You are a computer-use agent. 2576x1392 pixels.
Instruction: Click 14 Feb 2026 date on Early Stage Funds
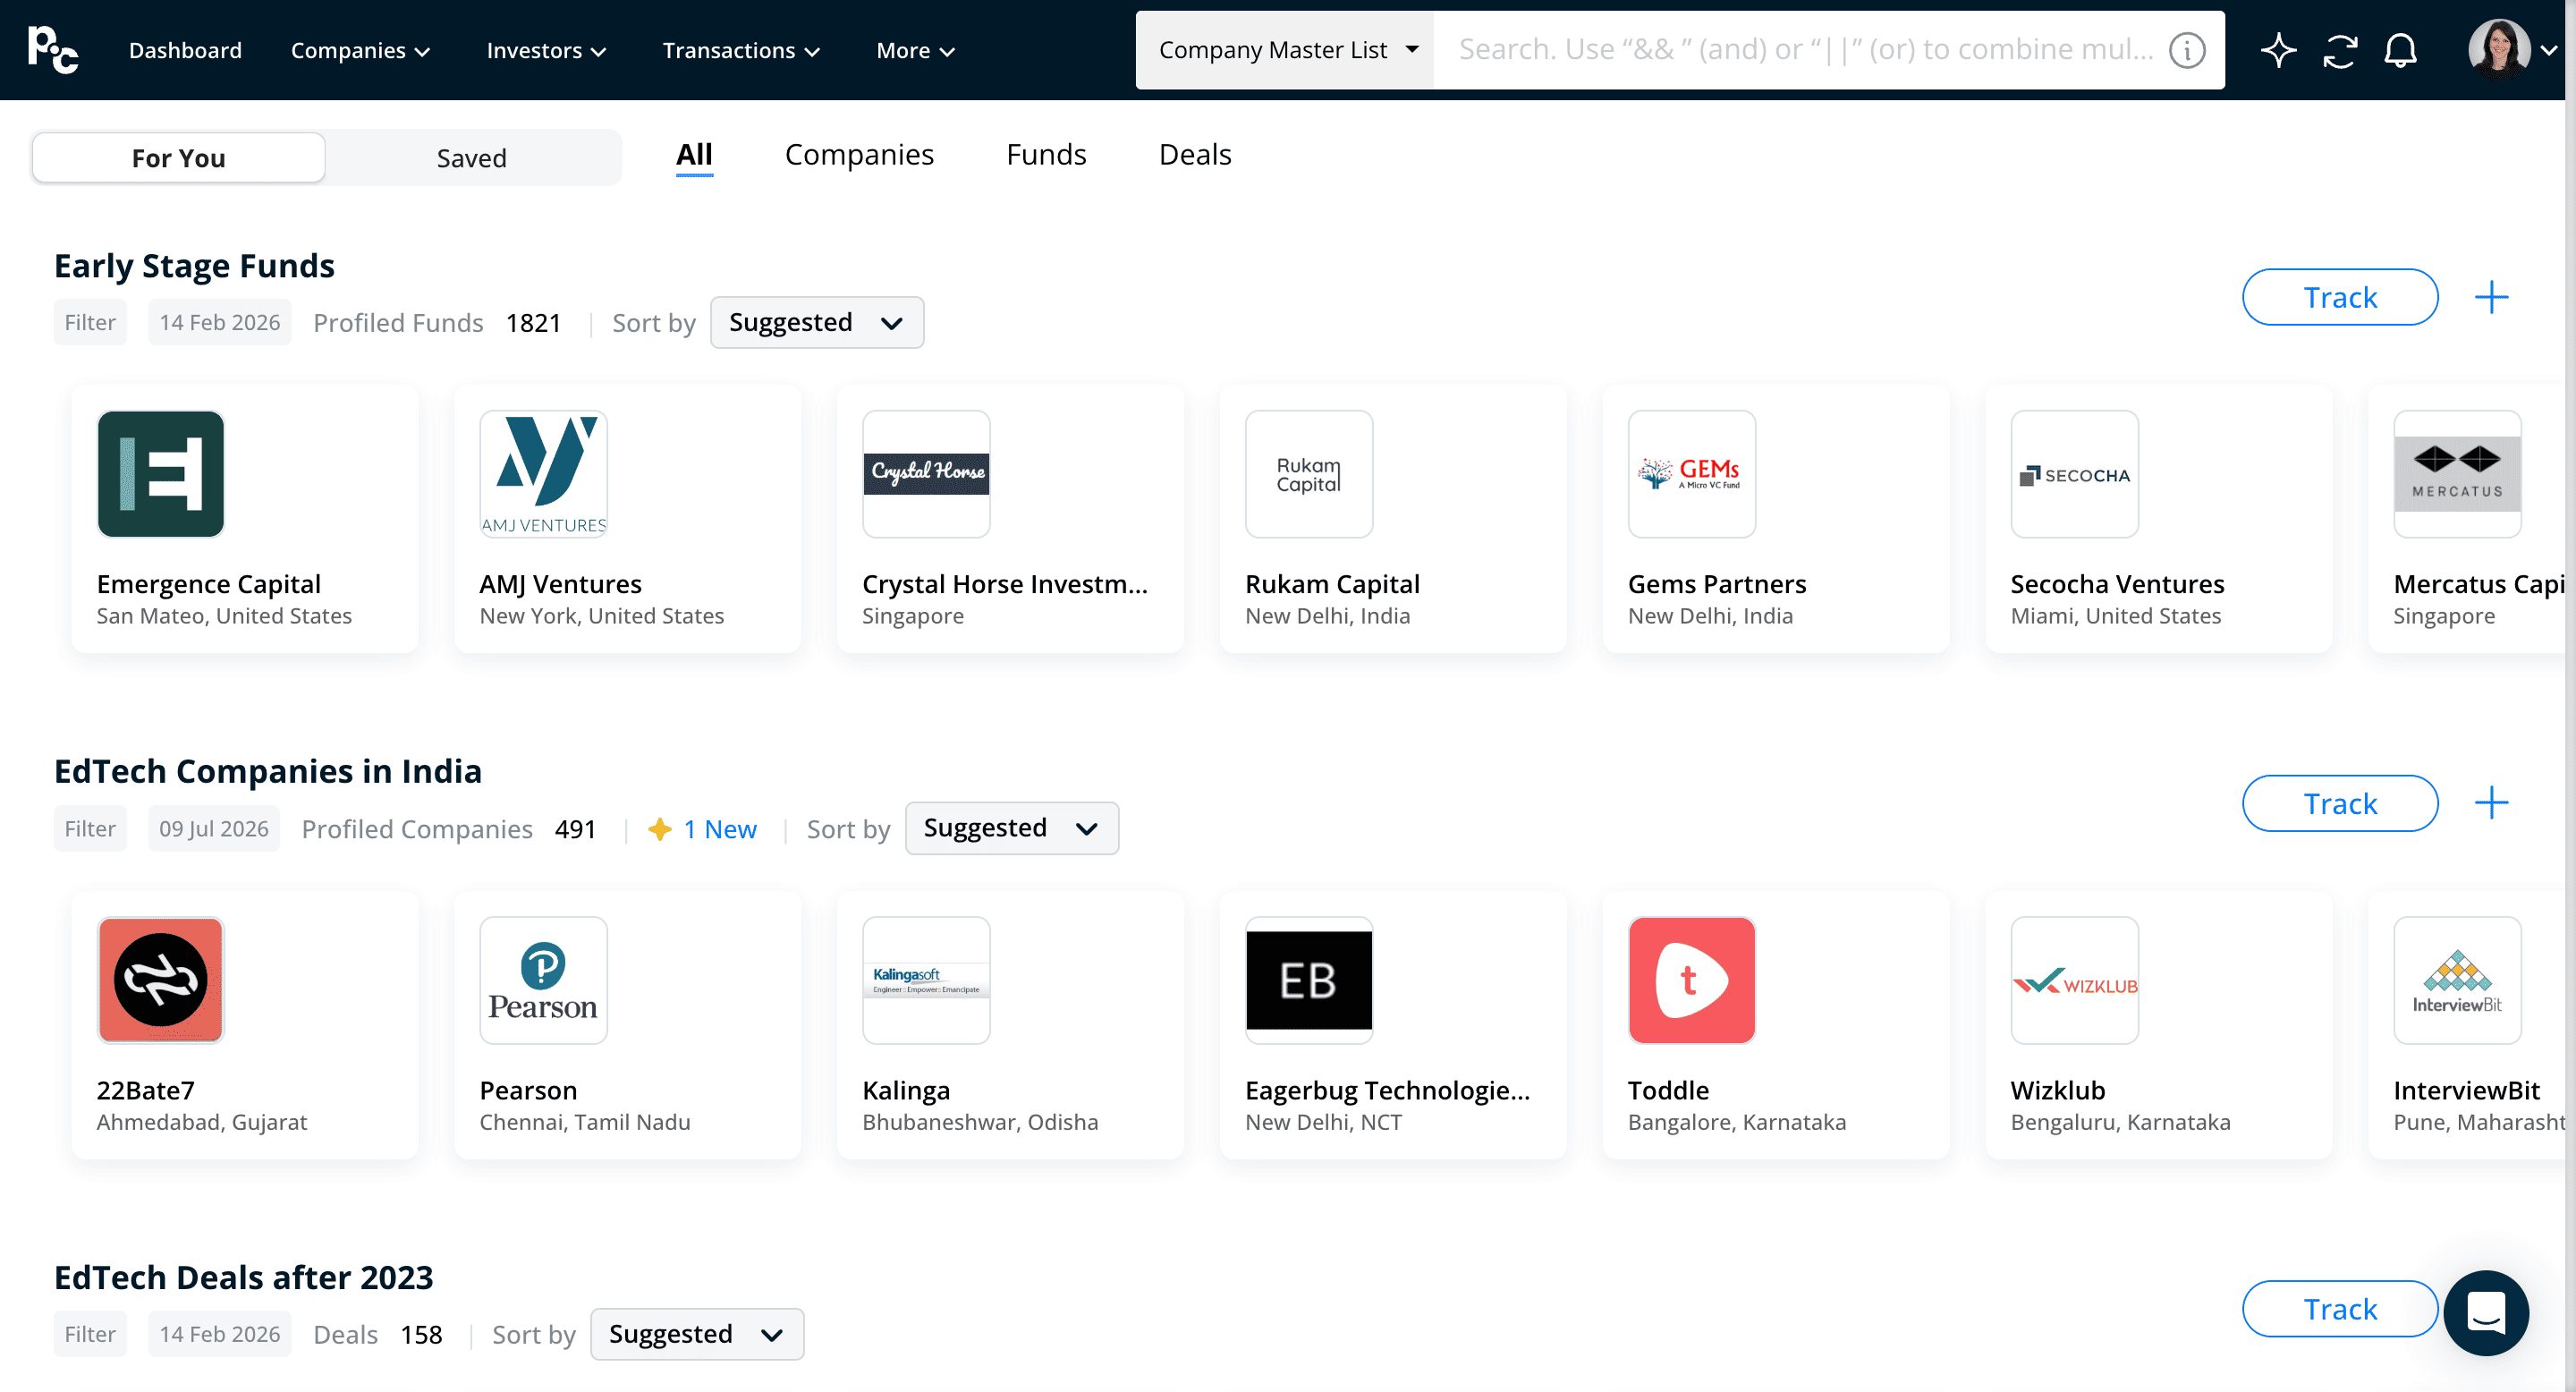[220, 322]
